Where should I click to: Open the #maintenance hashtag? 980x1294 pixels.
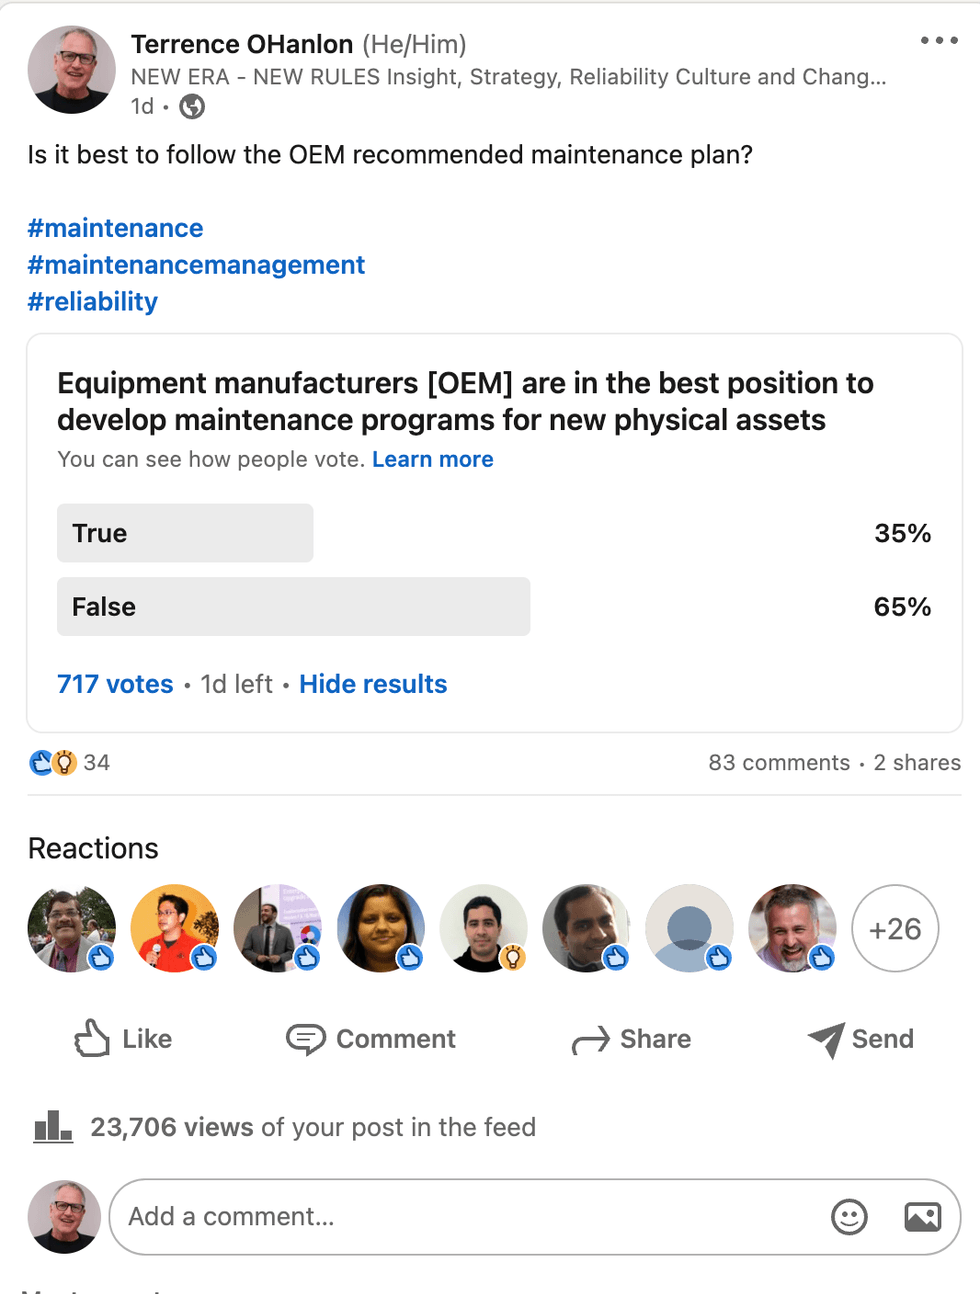tap(114, 228)
